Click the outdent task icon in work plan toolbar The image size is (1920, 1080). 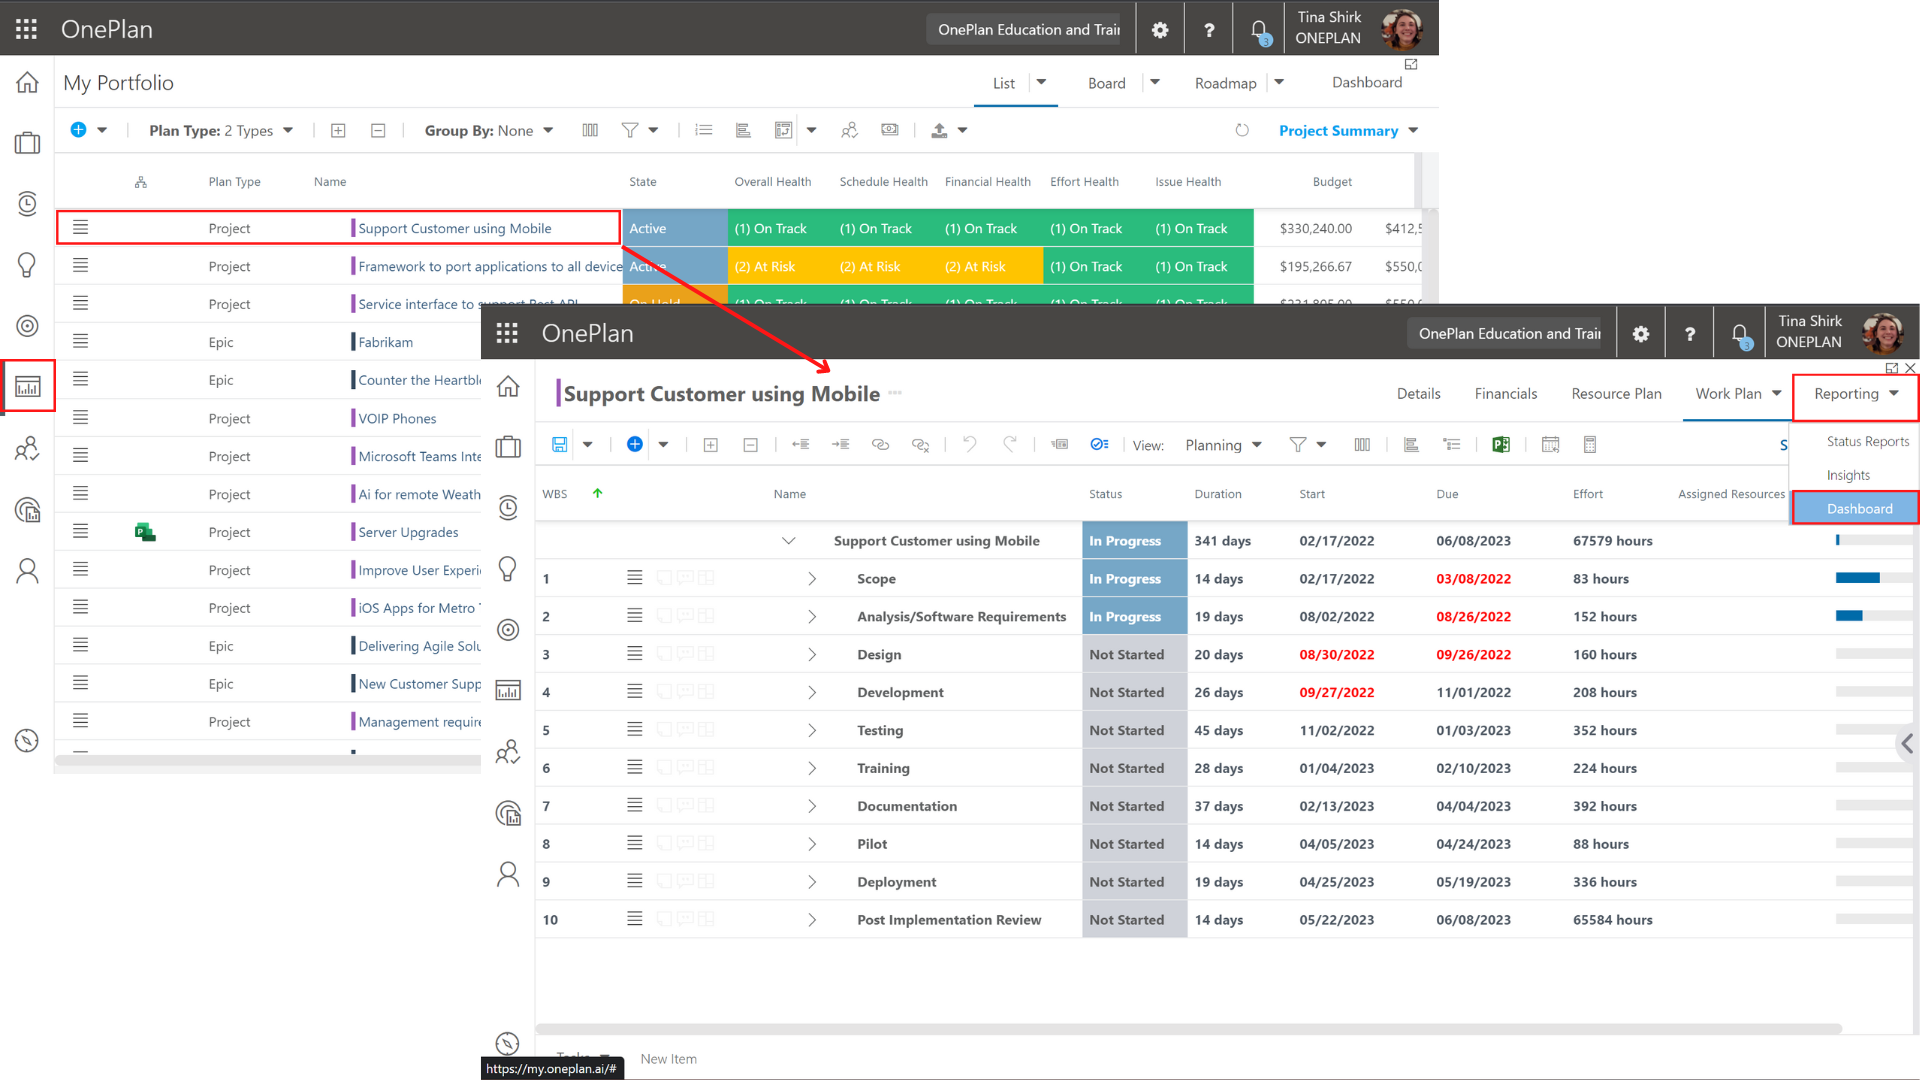(x=801, y=445)
